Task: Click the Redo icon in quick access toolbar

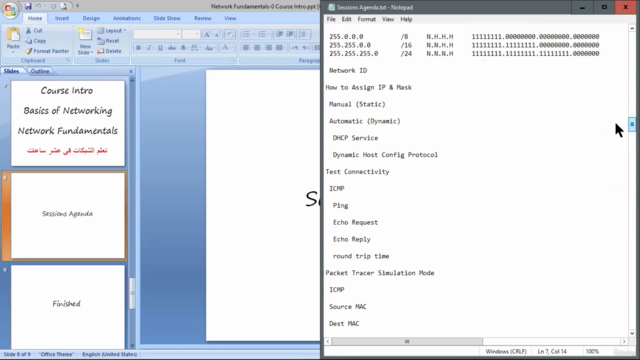Action: (x=53, y=6)
